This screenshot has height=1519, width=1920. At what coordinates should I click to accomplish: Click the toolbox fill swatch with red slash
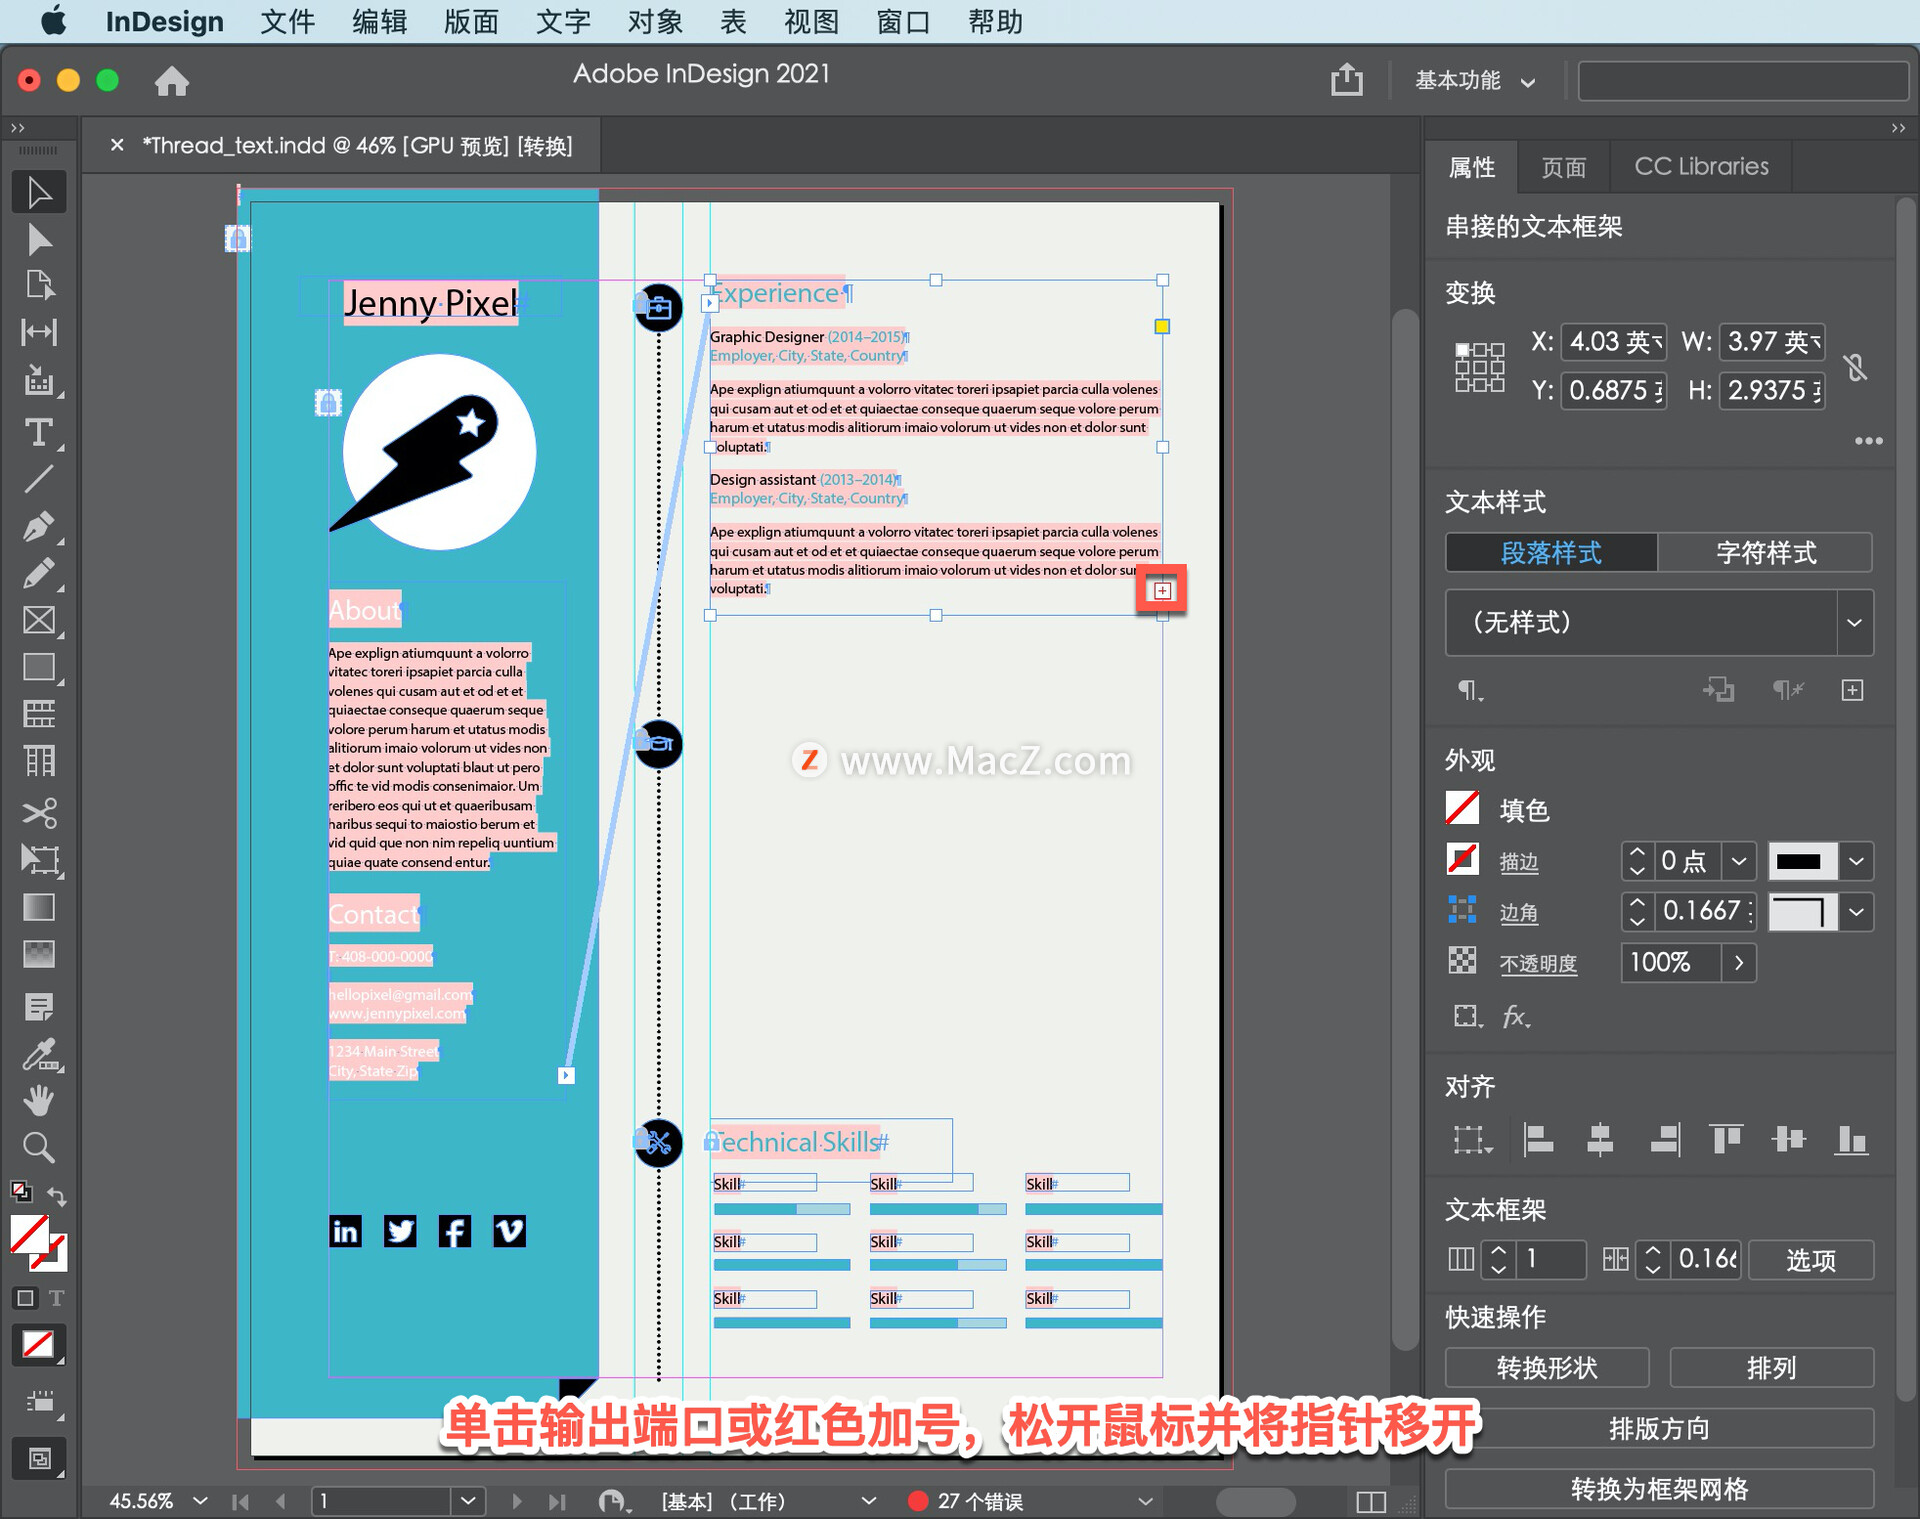click(x=30, y=1235)
